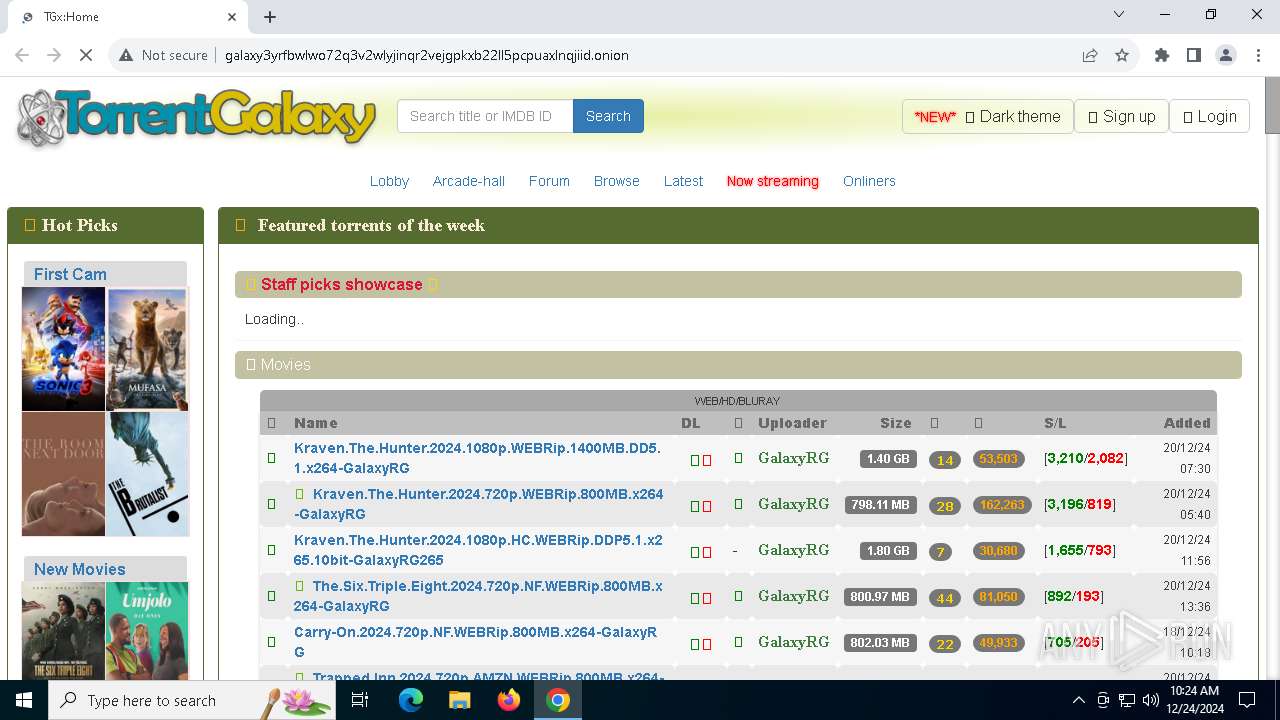The image size is (1280, 720).
Task: Open the Latest menu item
Action: [x=683, y=181]
